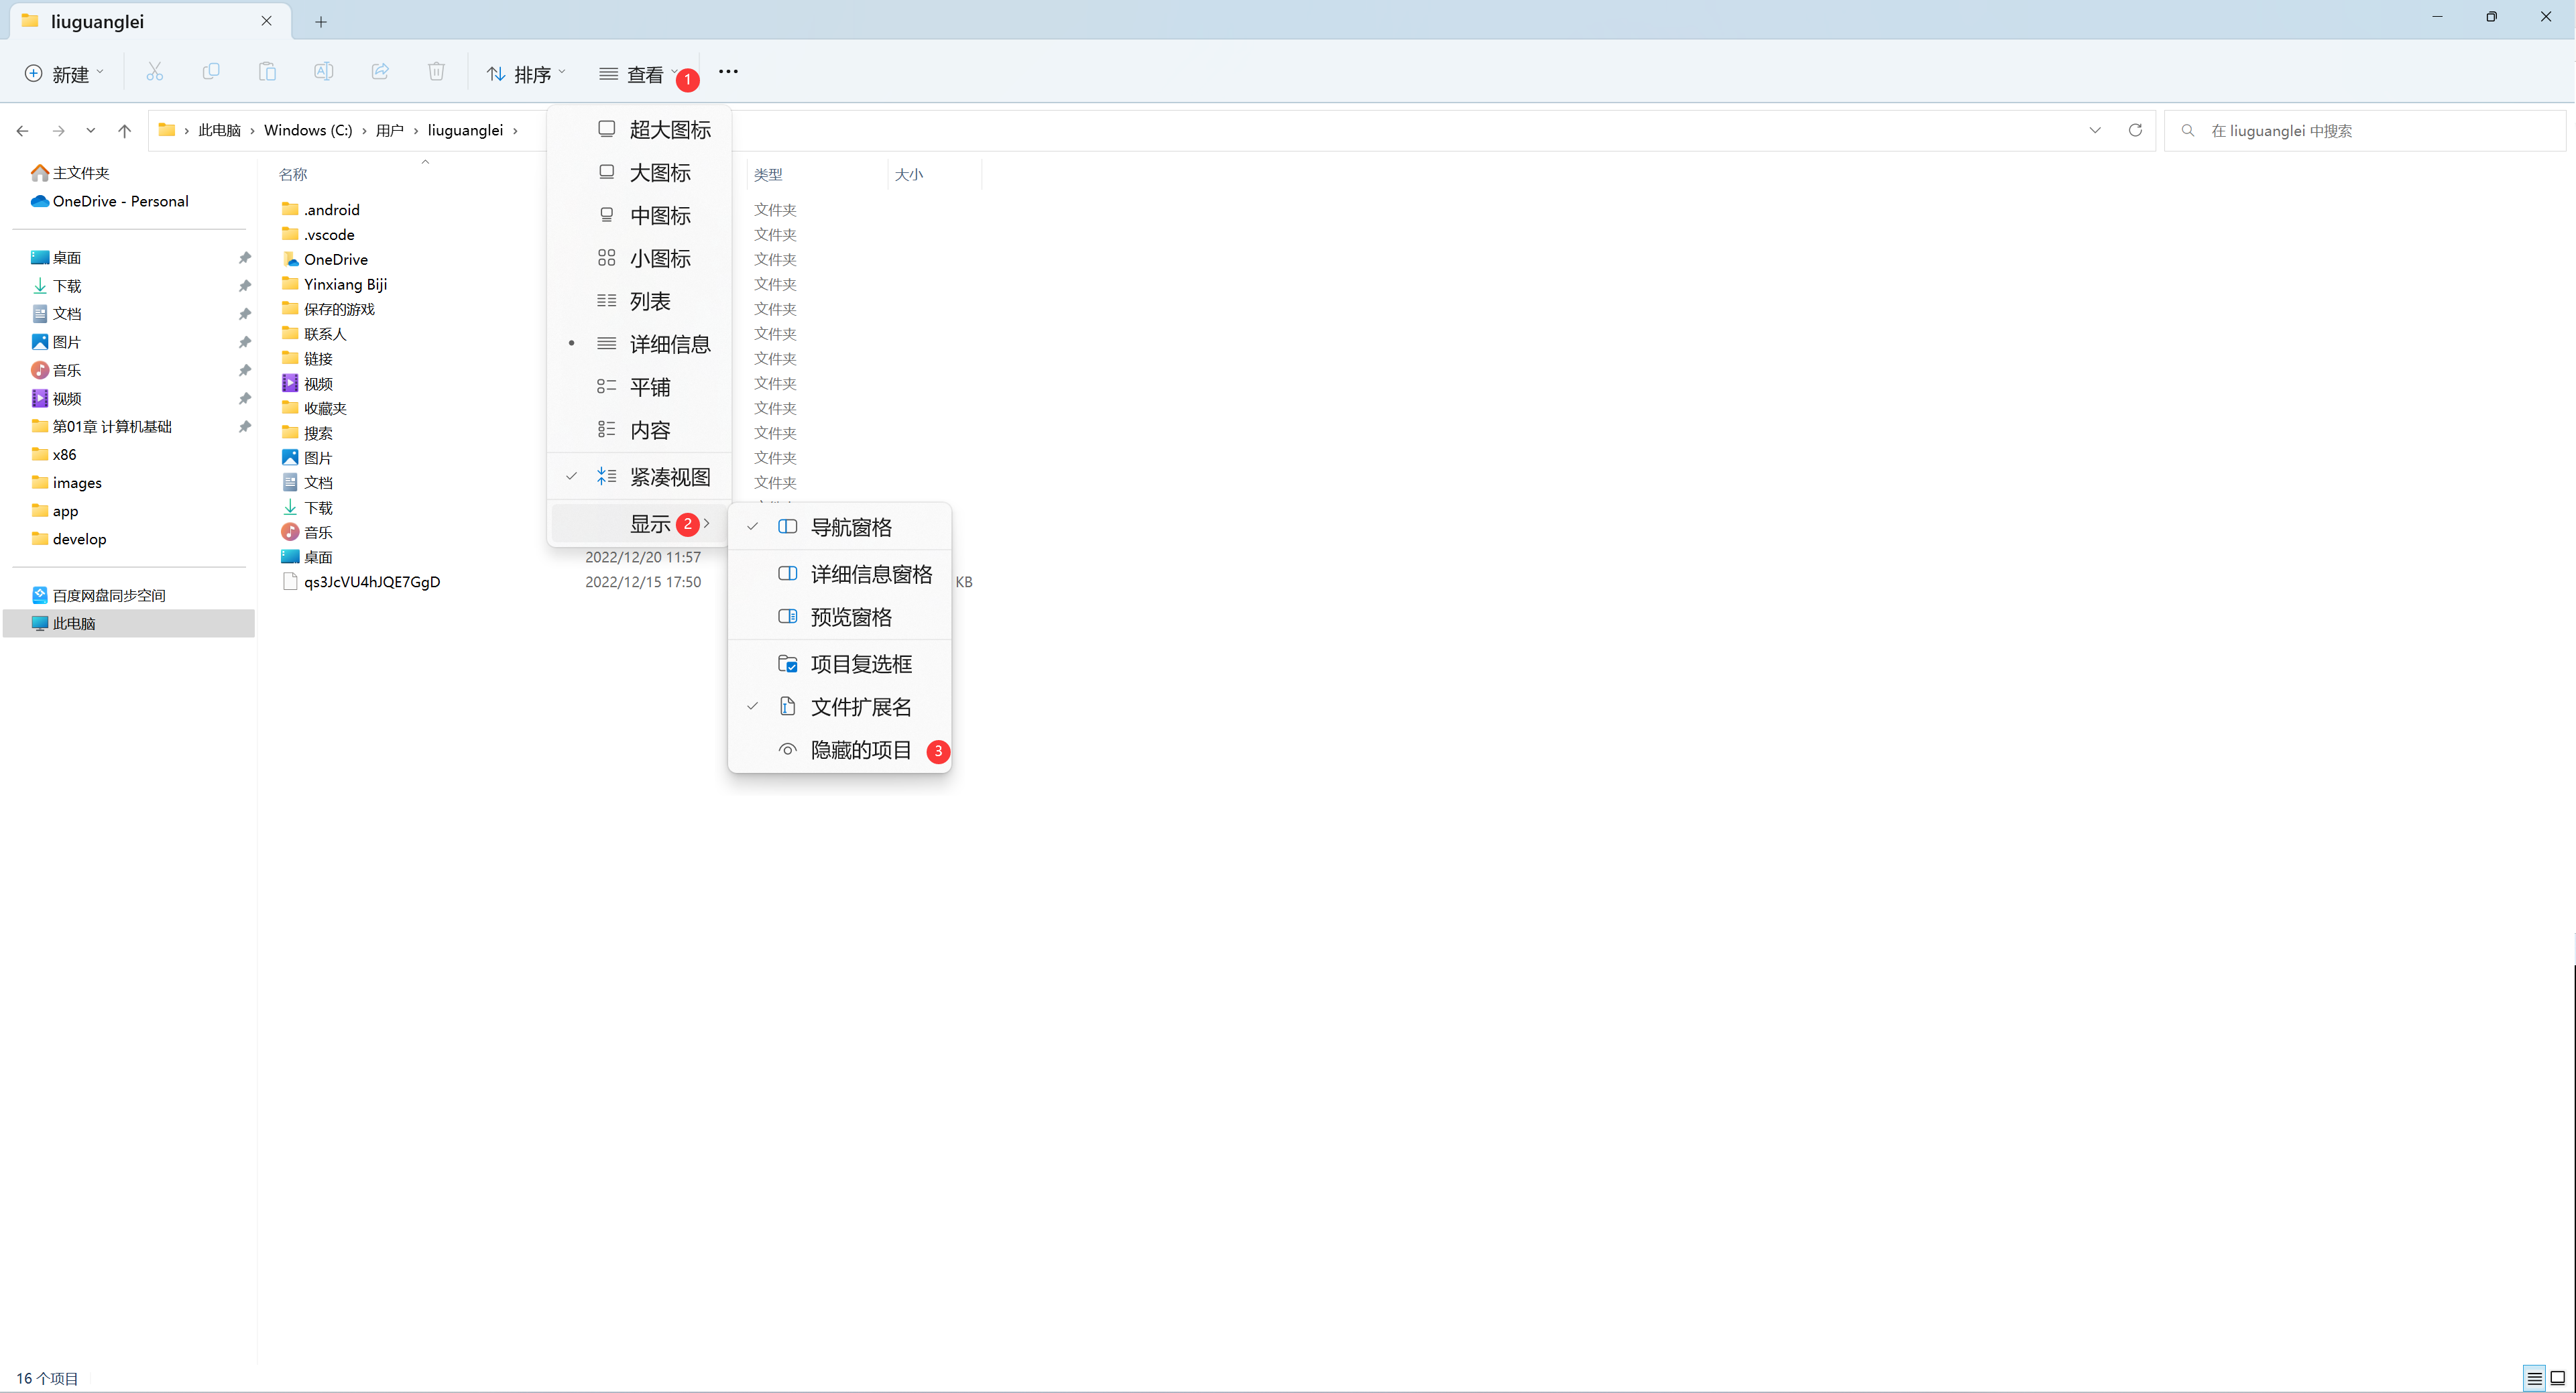Open the 排序 sort dropdown

click(x=526, y=74)
